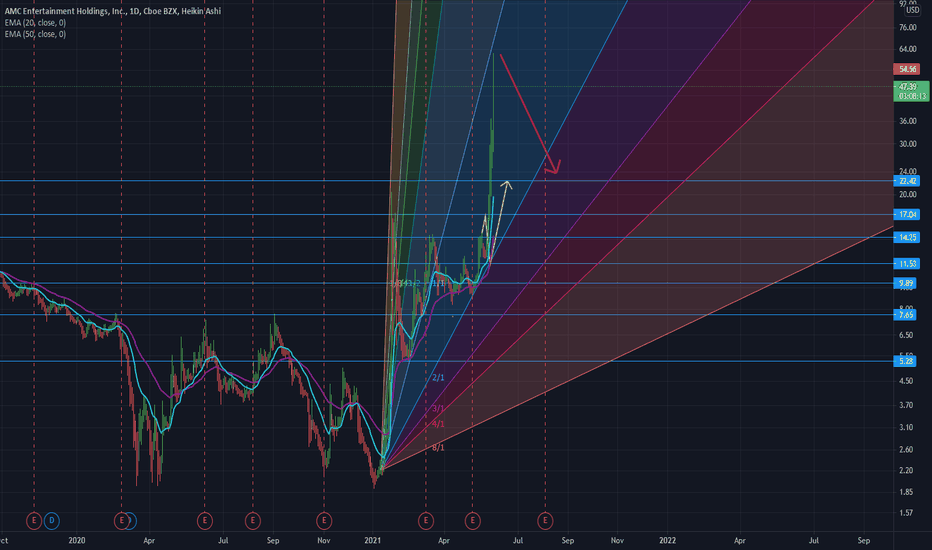Screen dimensions: 932x550
Task: Open the earnings marker above the Nov 2020 label
Action: (324, 521)
